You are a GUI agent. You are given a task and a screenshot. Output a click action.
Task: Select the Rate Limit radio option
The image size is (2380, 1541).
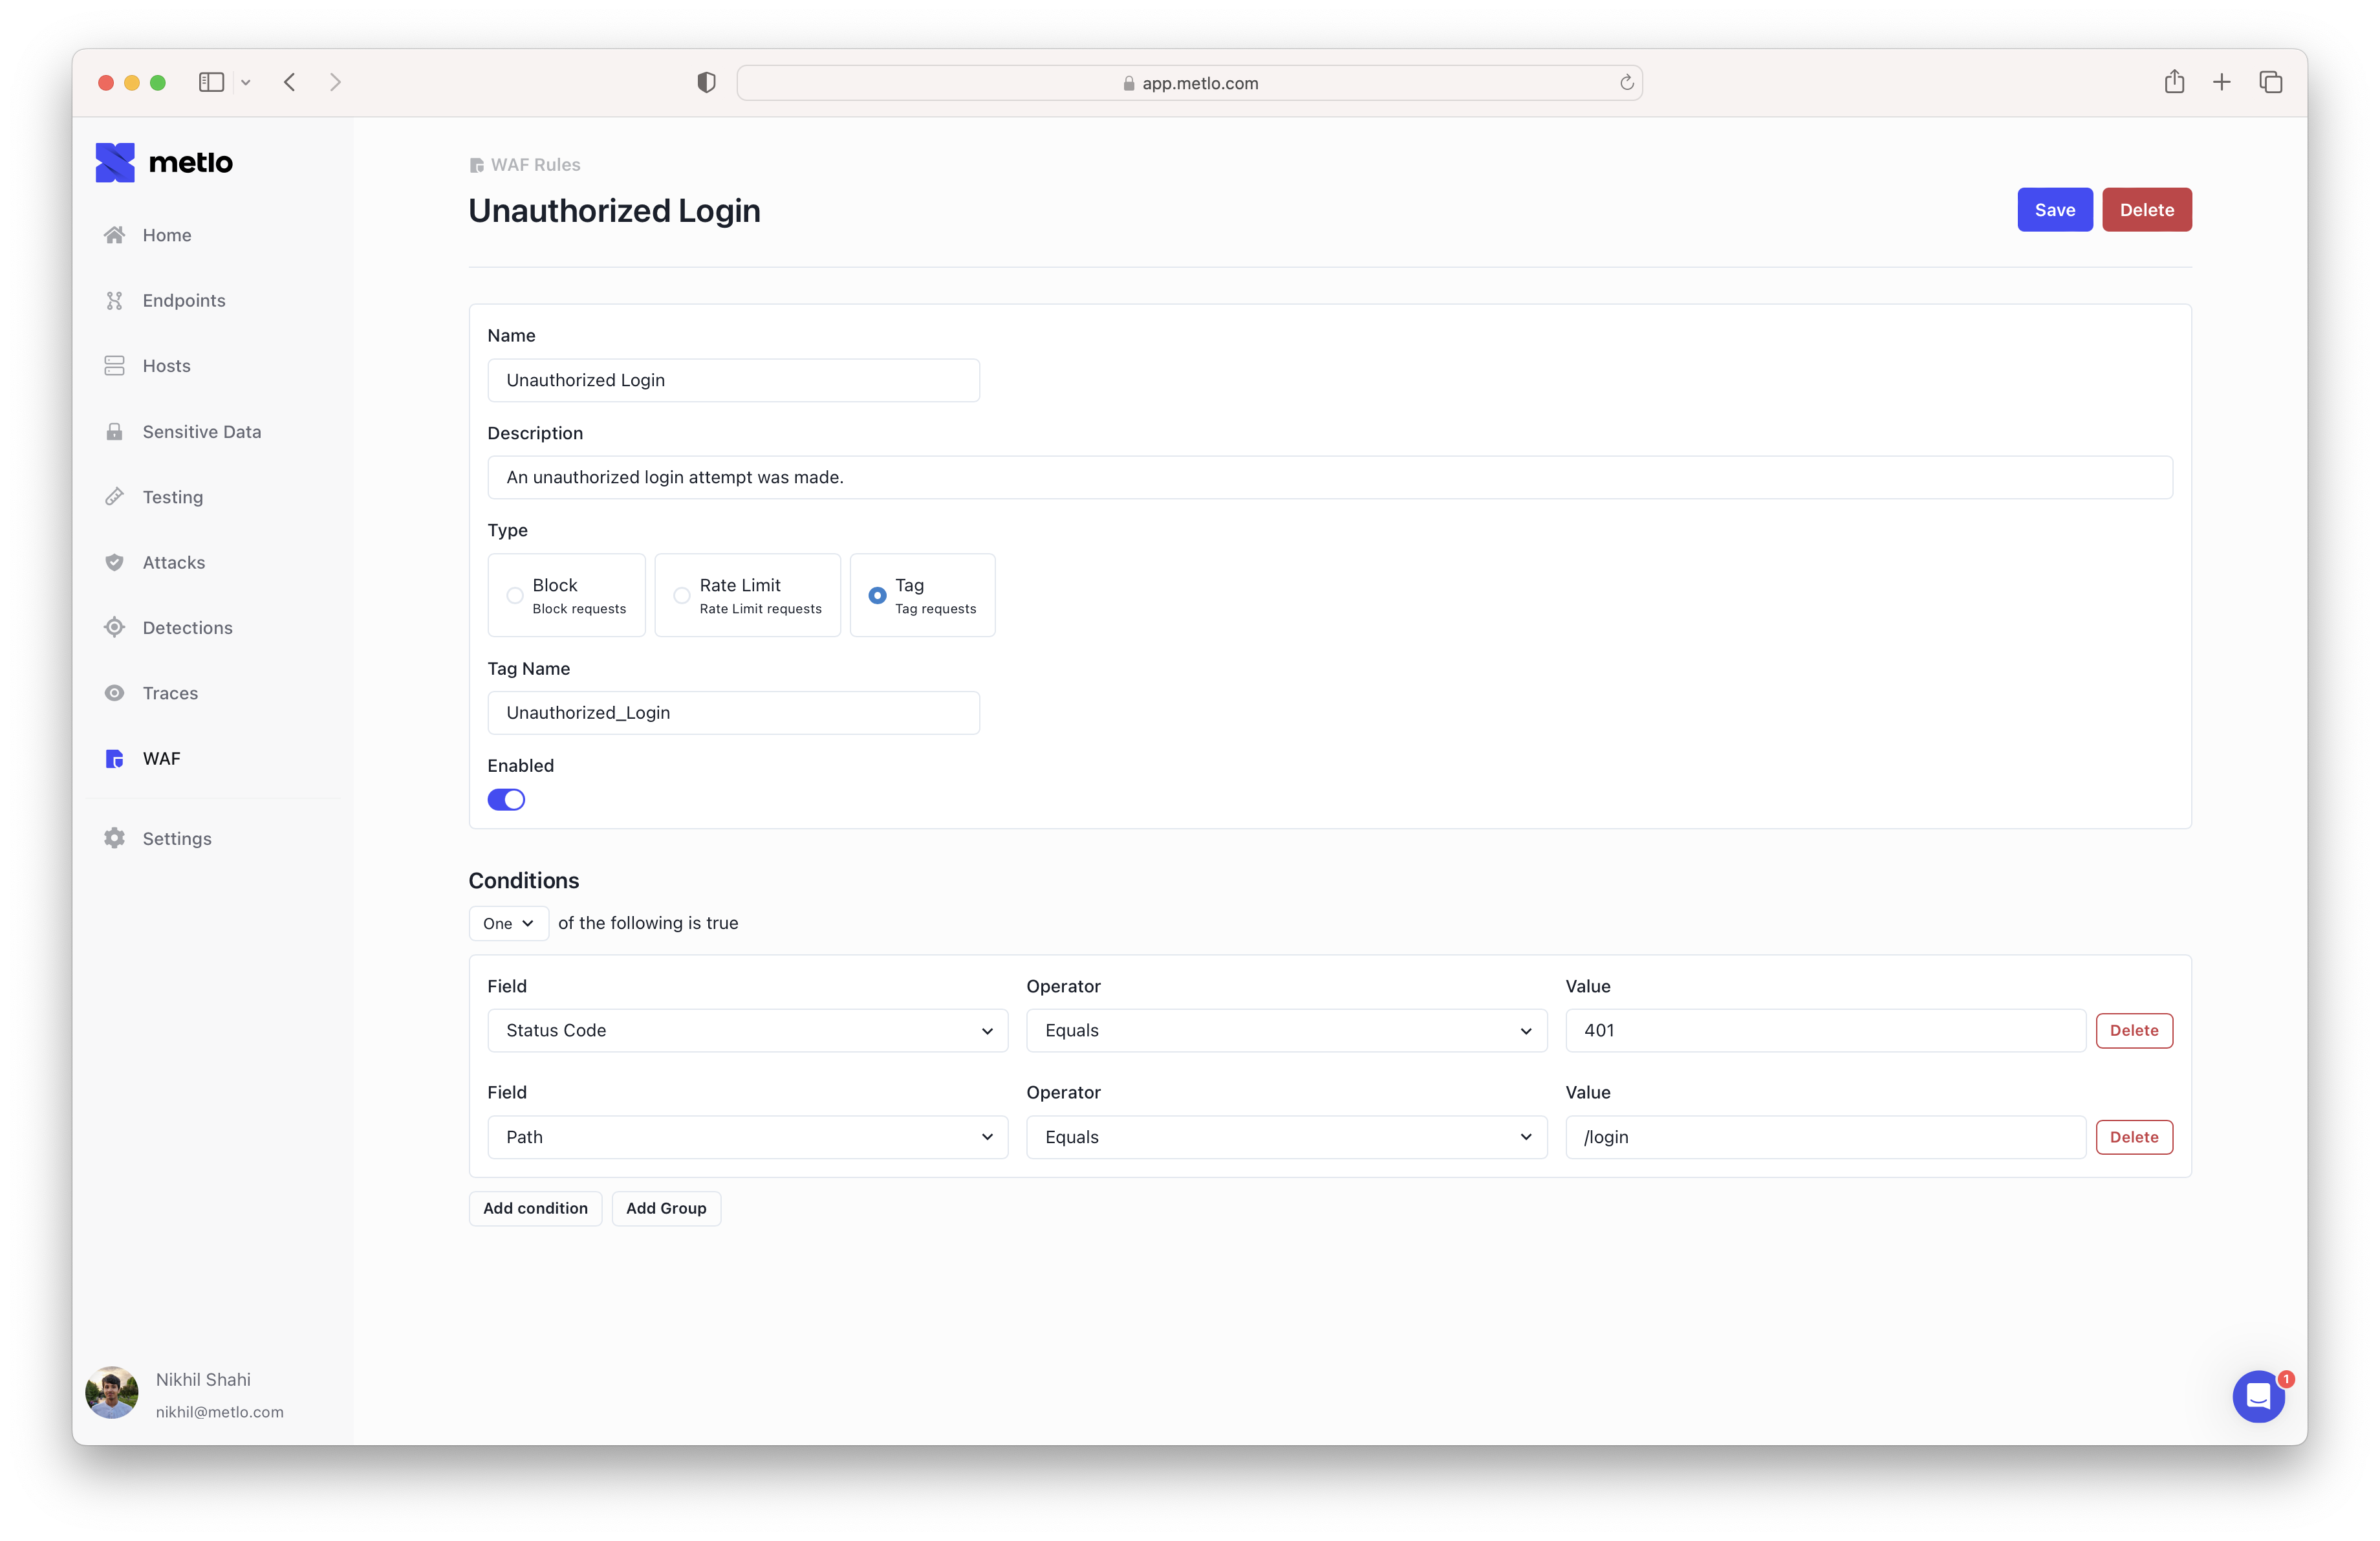pos(682,595)
